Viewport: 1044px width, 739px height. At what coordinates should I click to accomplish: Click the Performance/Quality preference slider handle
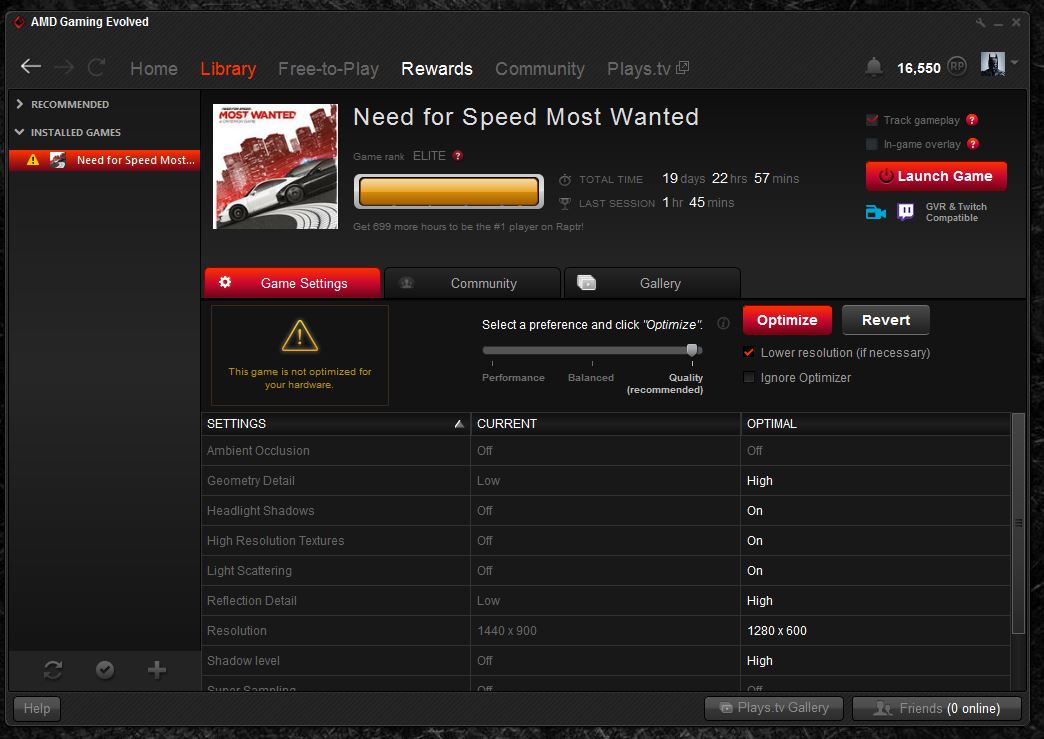pos(692,350)
